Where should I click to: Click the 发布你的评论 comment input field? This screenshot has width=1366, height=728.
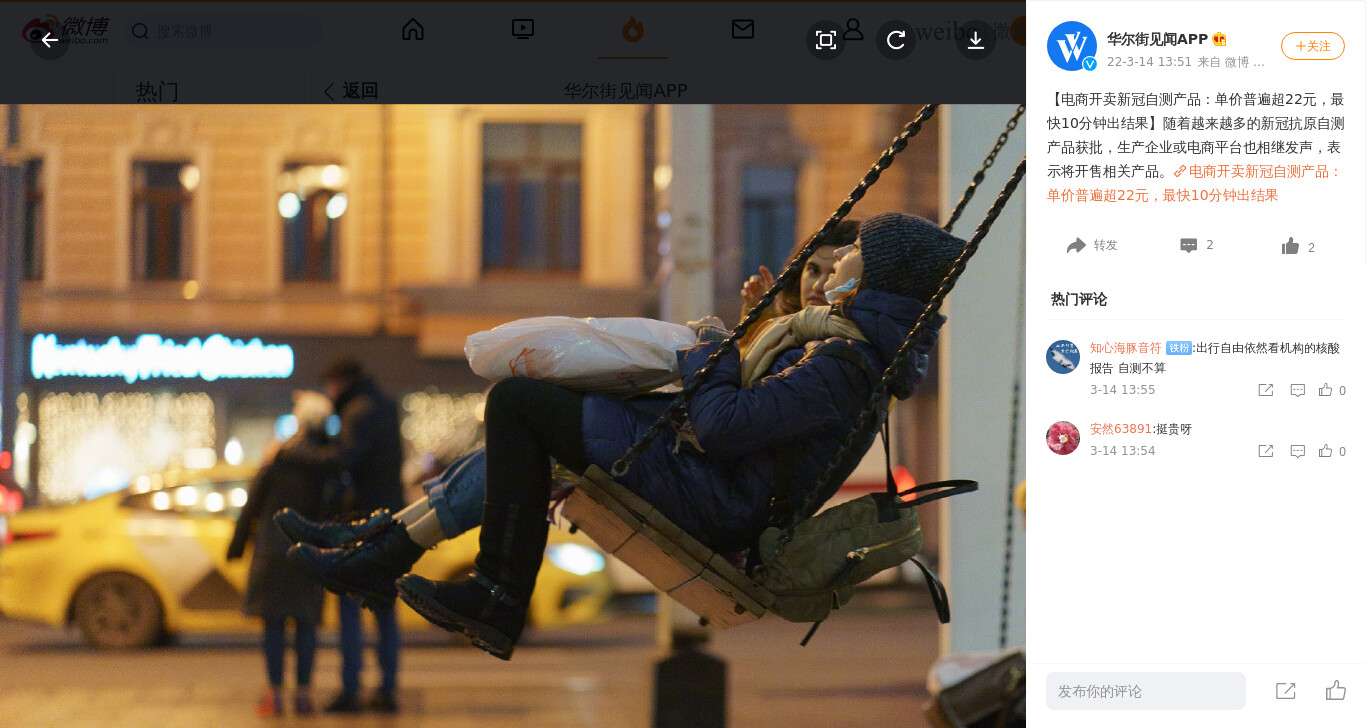1146,691
